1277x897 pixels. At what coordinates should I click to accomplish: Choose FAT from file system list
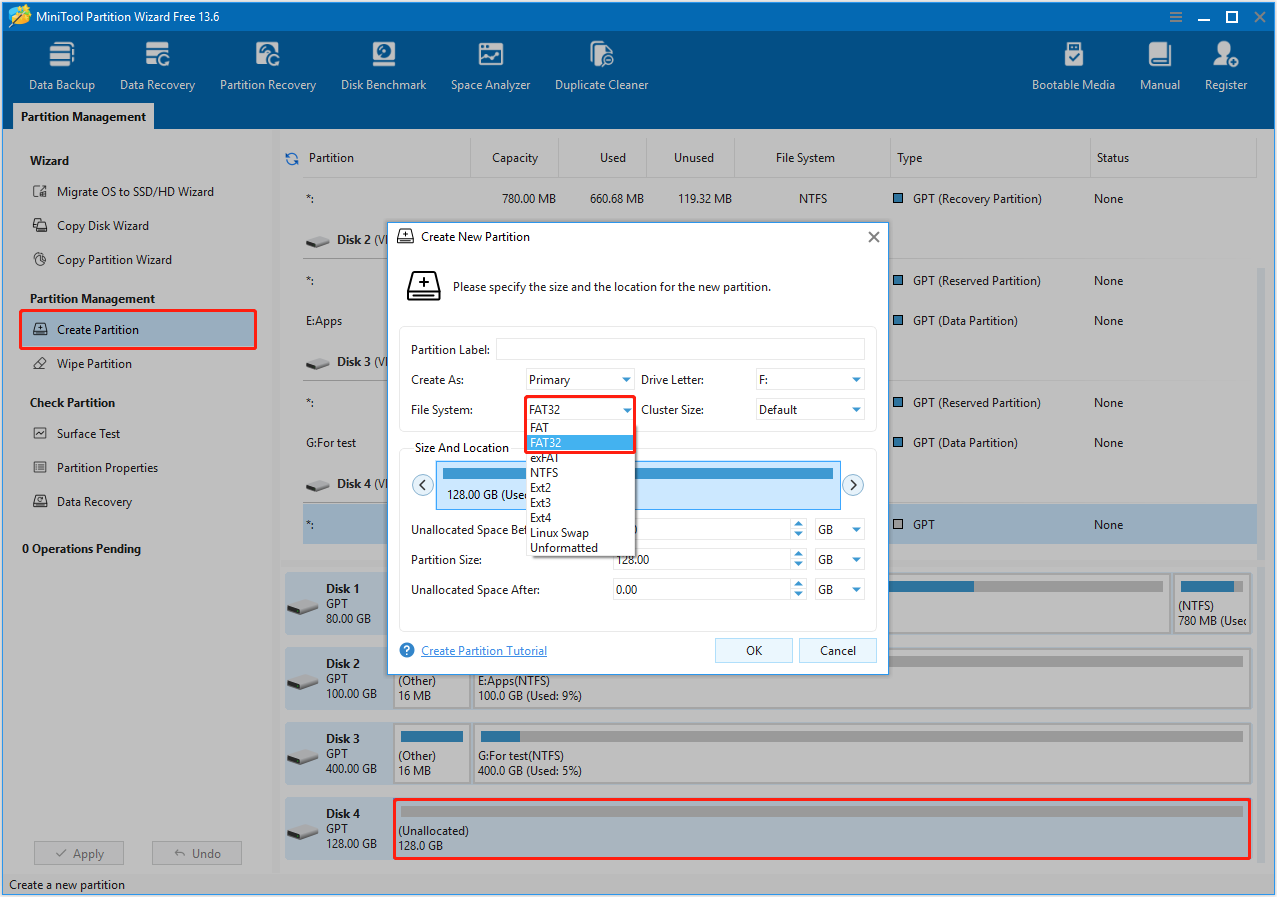[580, 428]
